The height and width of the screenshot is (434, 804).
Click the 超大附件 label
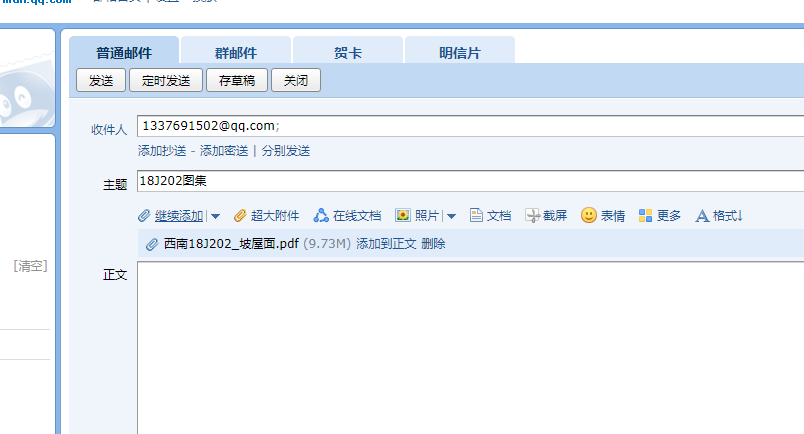pos(275,216)
